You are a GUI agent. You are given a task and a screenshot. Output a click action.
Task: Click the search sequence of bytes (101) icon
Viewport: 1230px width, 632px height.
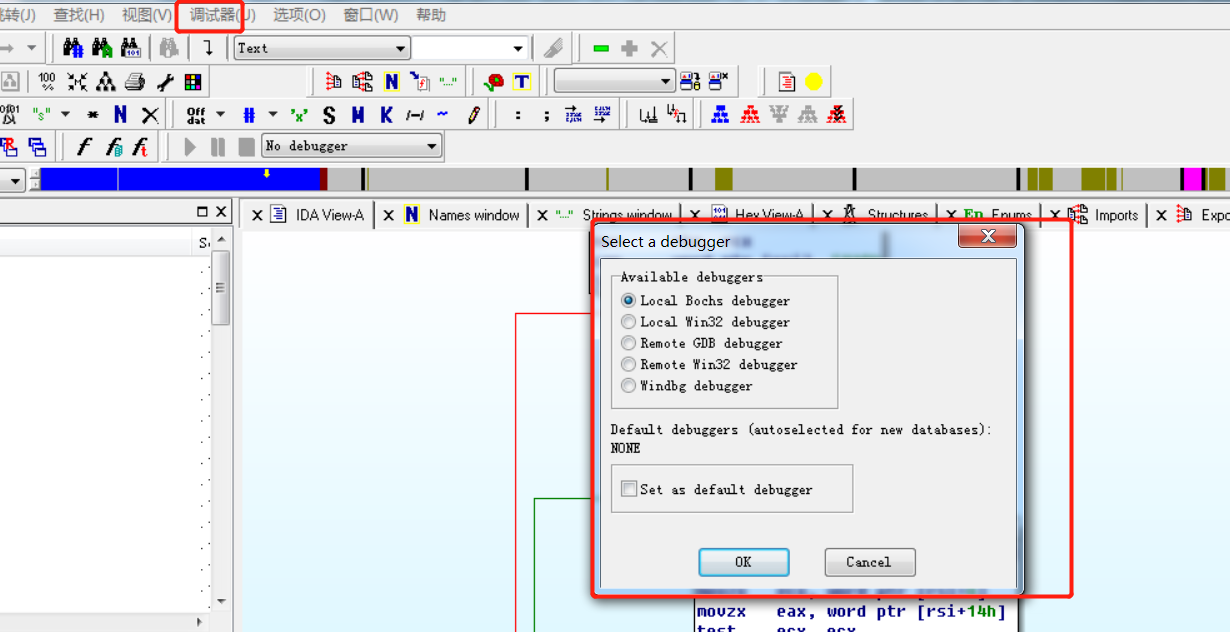coord(131,48)
